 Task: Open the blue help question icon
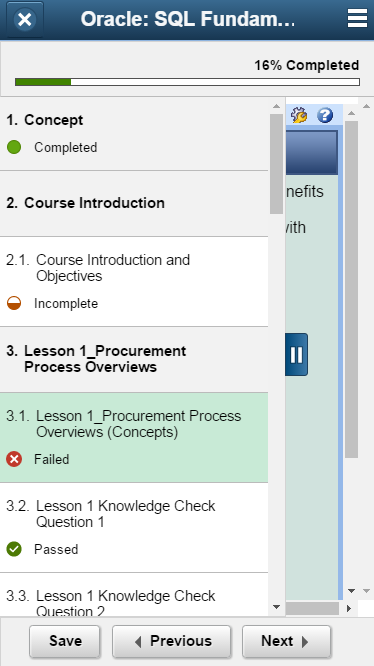pyautogui.click(x=325, y=116)
